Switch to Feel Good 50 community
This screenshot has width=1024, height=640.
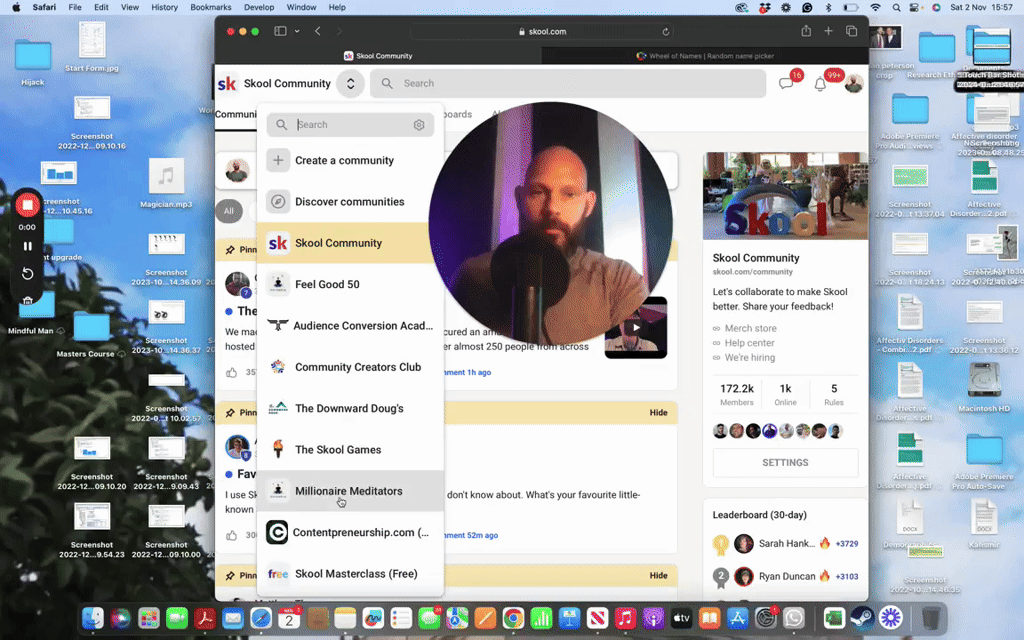click(350, 284)
